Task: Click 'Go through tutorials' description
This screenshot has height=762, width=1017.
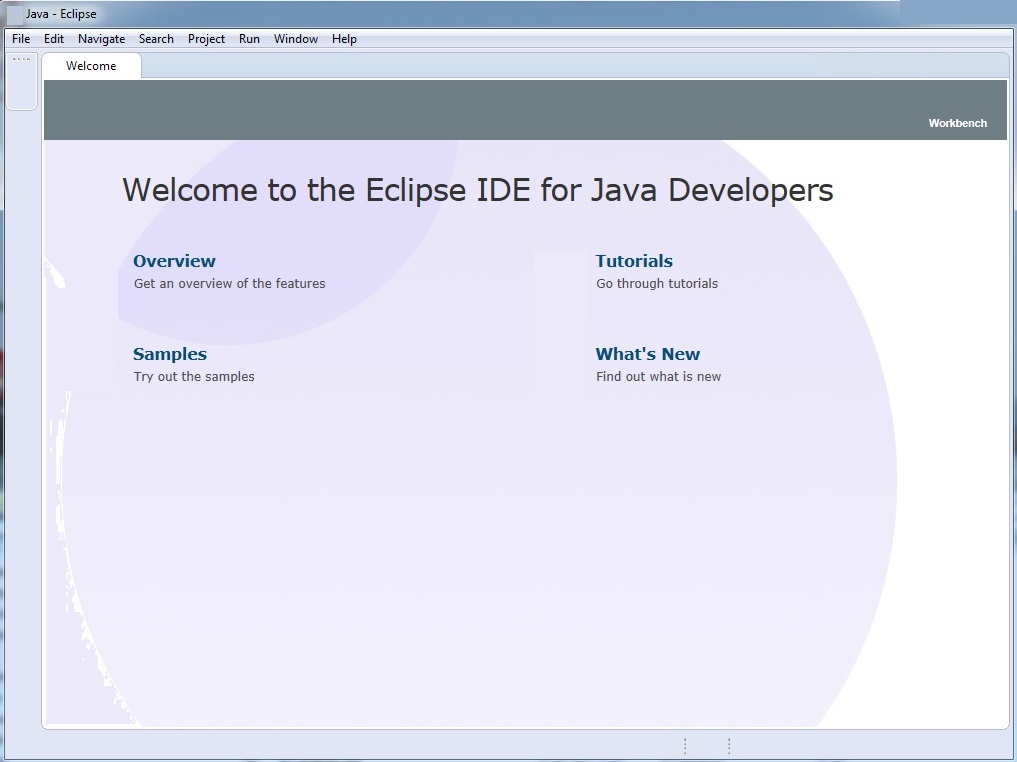Action: [657, 283]
